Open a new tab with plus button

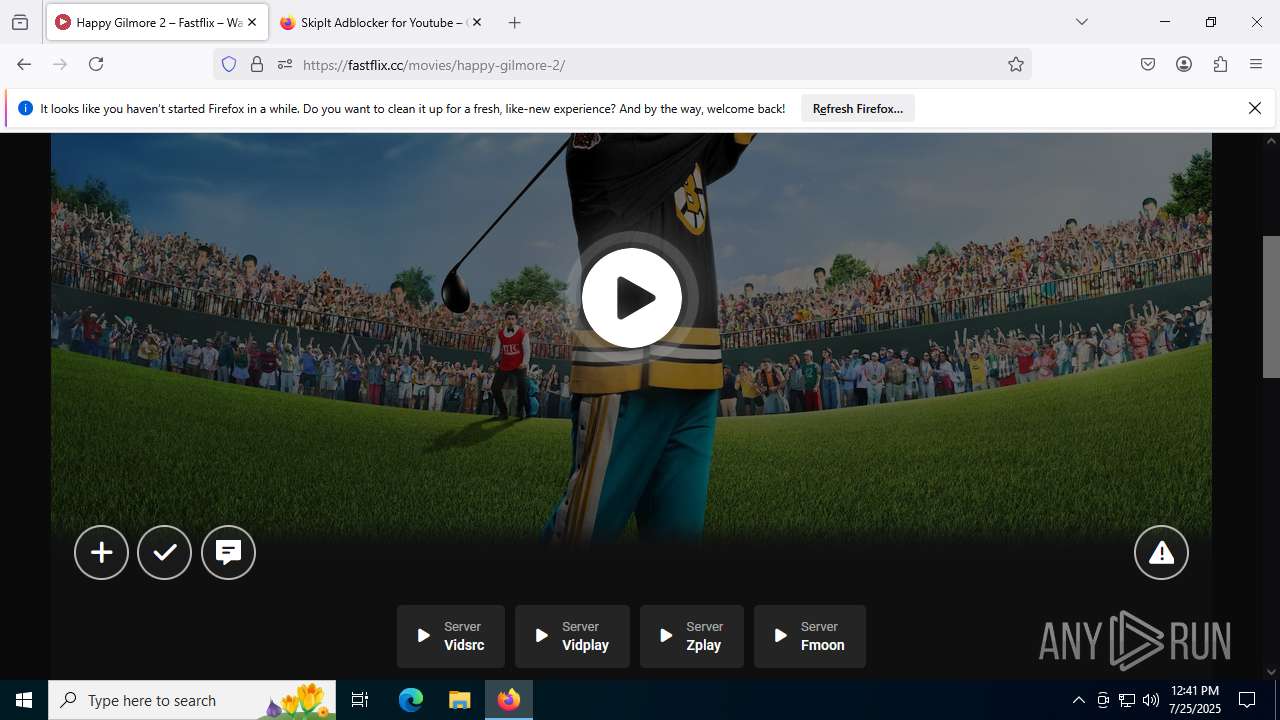click(515, 22)
